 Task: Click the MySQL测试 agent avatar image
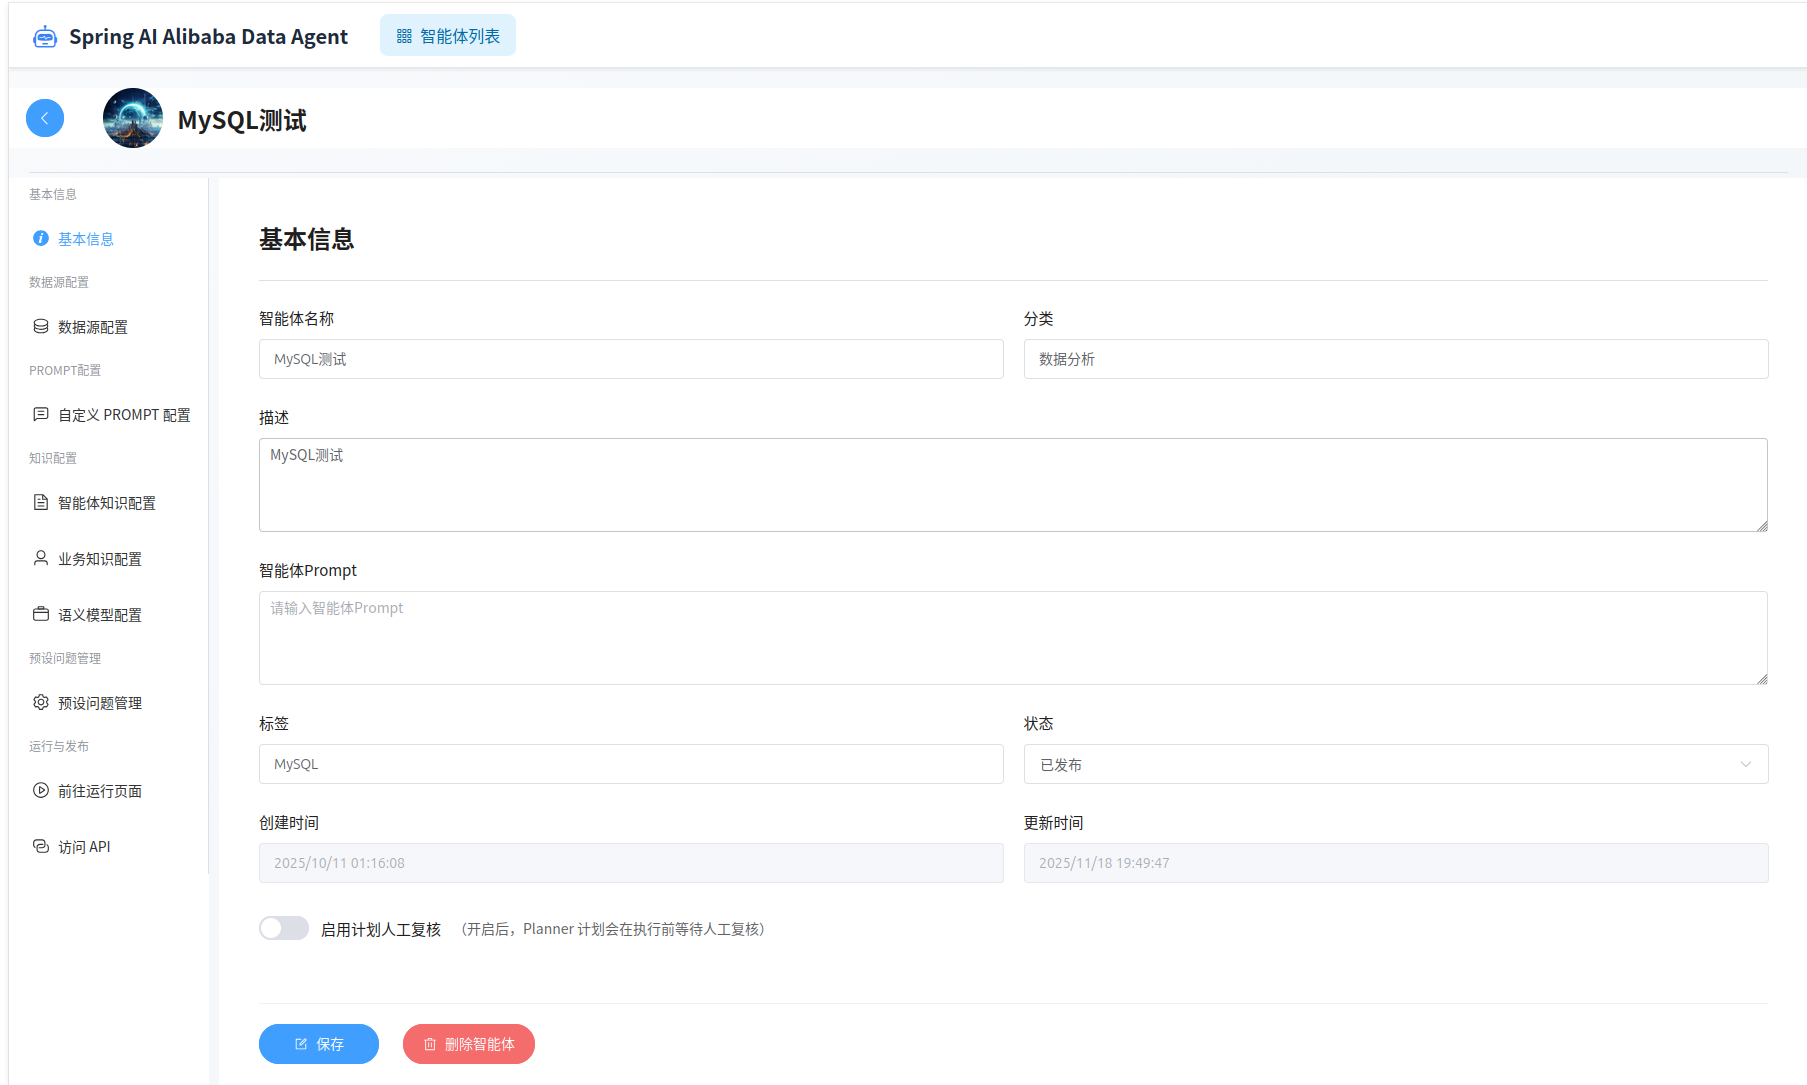pyautogui.click(x=133, y=118)
